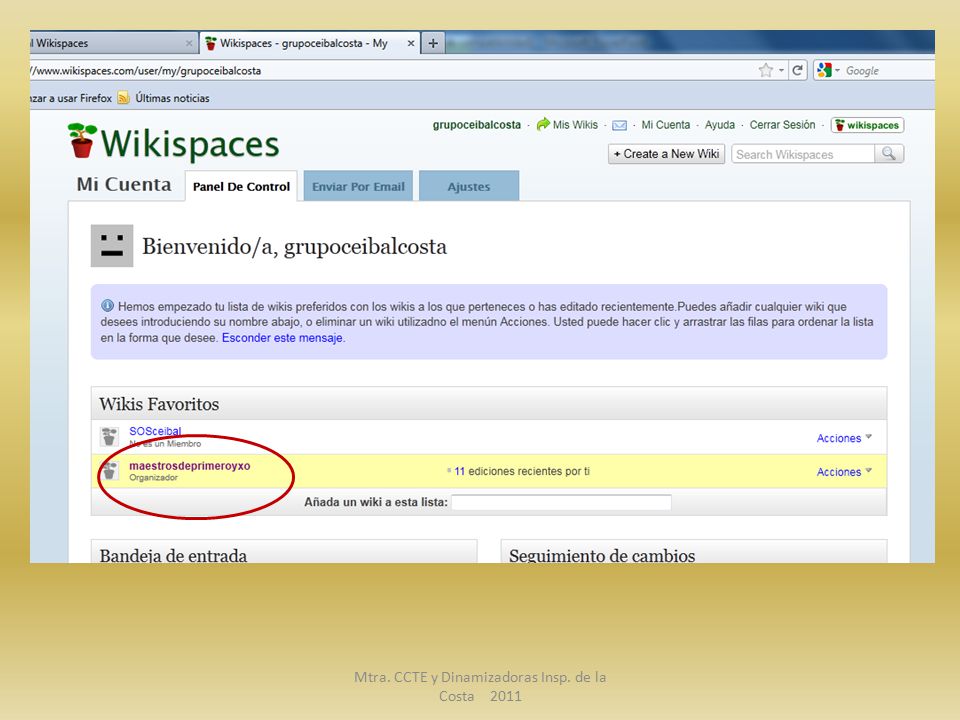960x720 pixels.
Task: Click the 11 recent edits link
Action: [x=459, y=471]
